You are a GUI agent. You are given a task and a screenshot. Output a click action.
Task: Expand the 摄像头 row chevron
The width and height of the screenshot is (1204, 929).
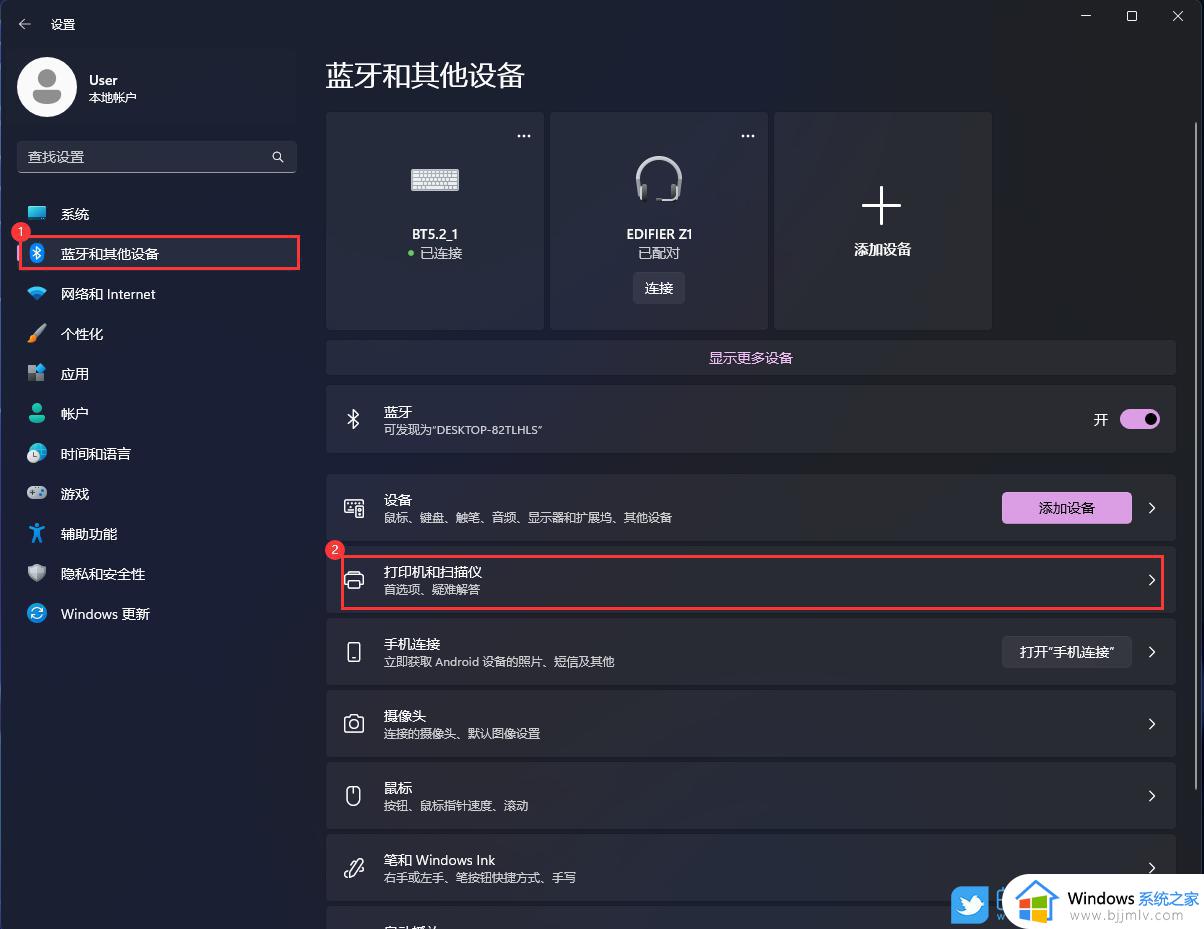[1152, 724]
